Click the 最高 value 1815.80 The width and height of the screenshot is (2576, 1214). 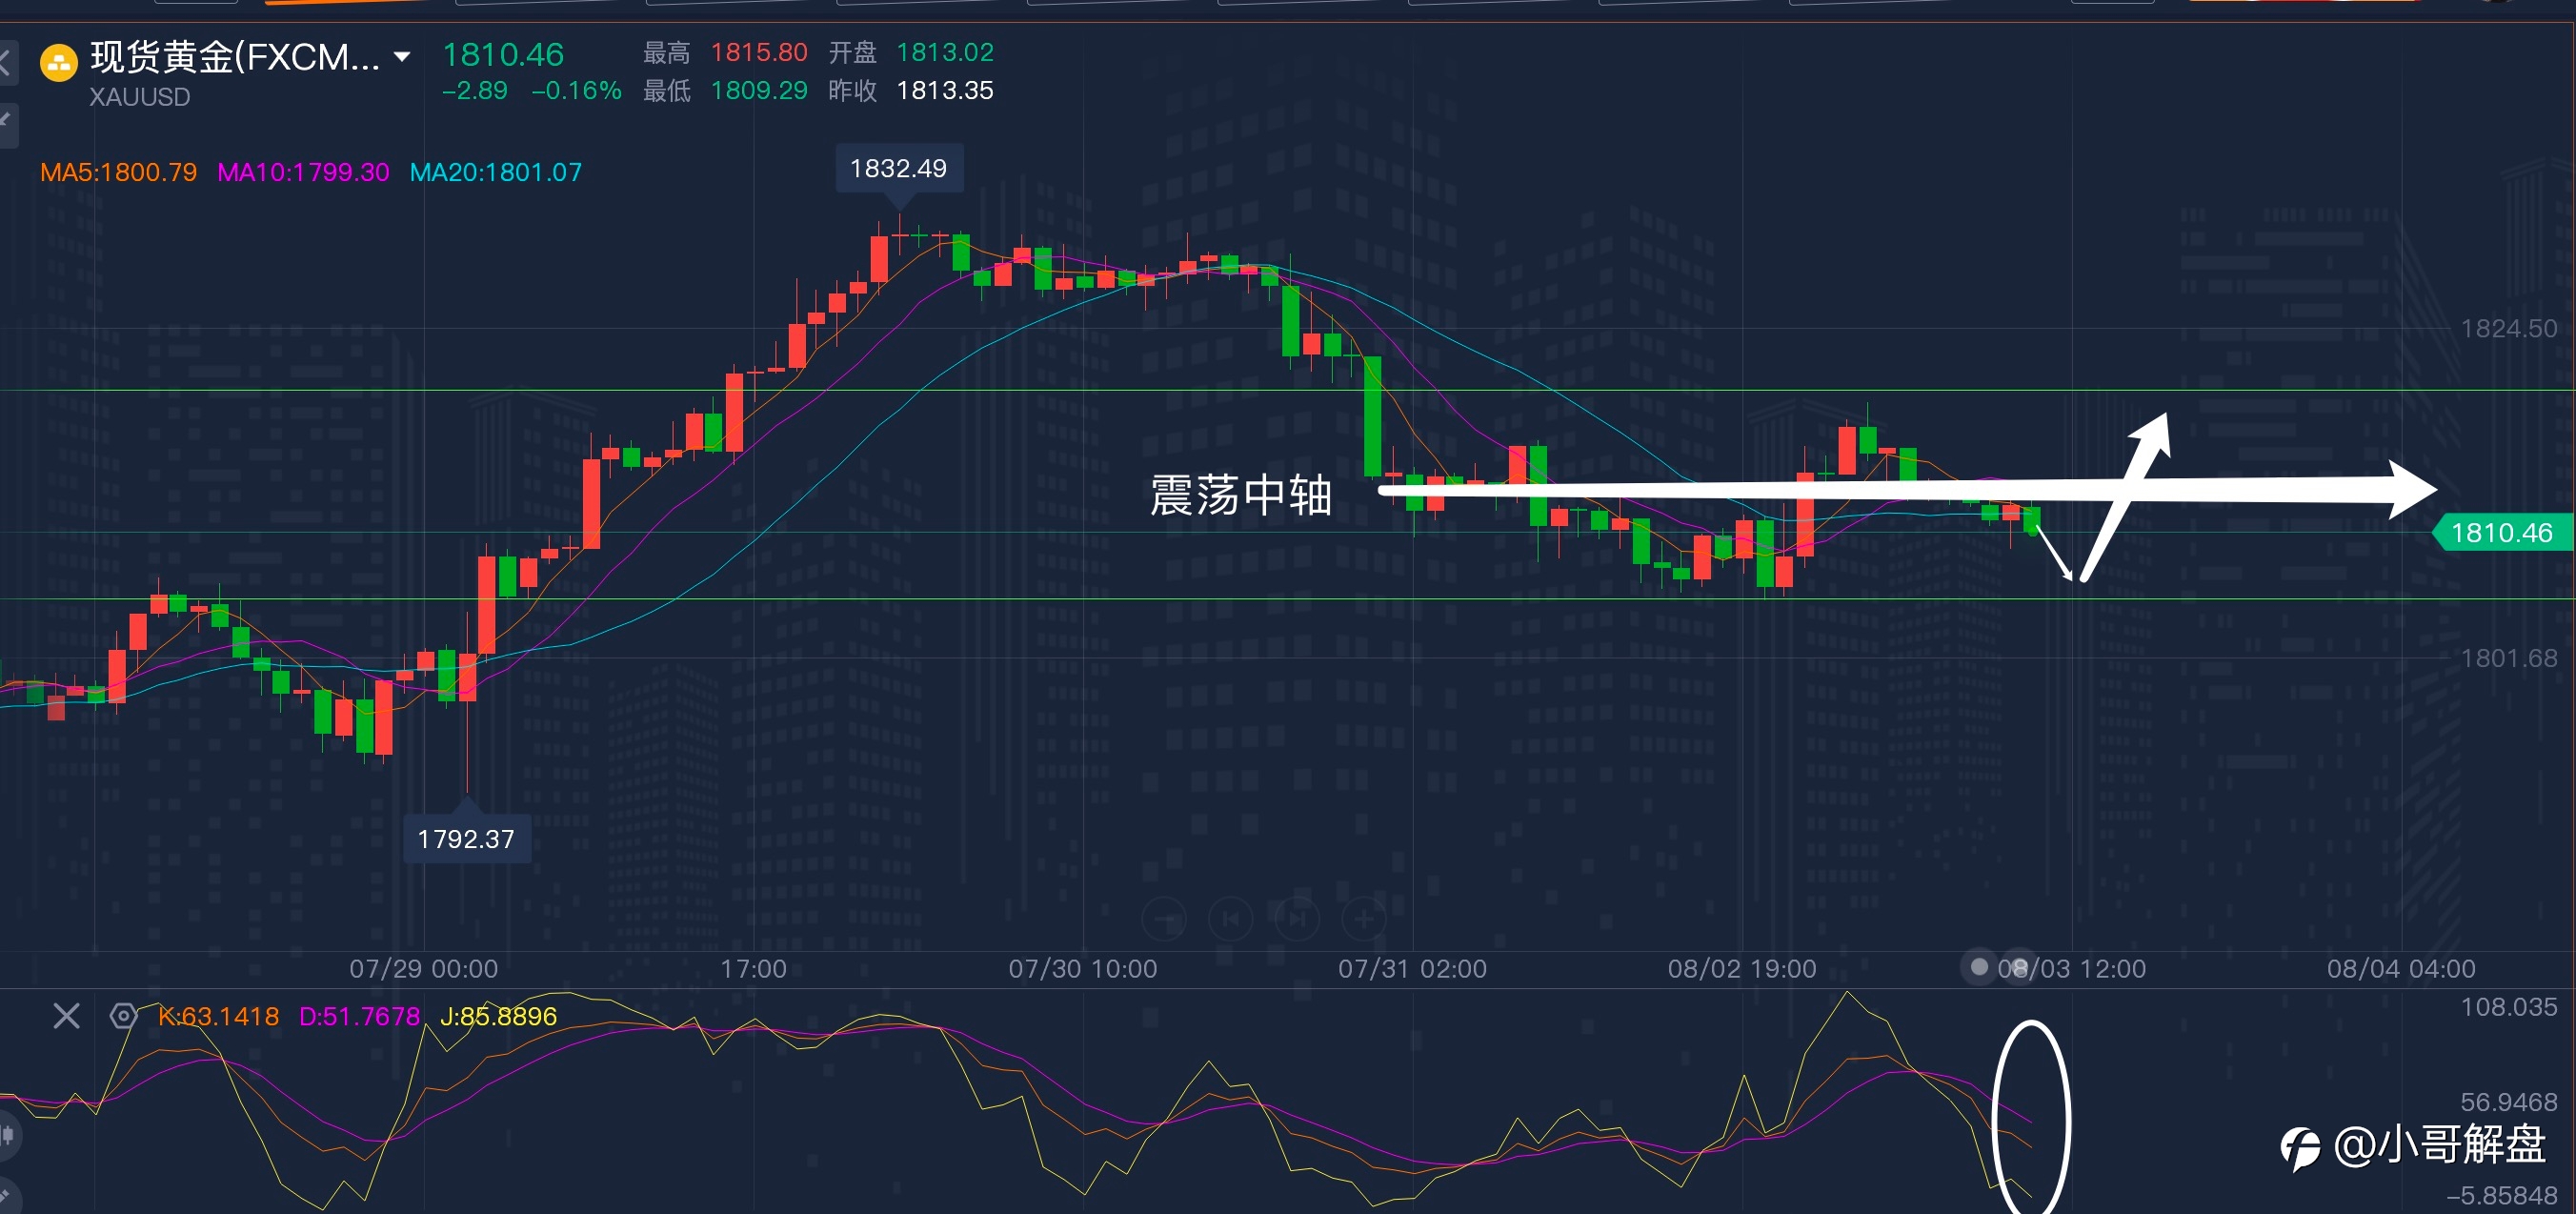coord(759,52)
